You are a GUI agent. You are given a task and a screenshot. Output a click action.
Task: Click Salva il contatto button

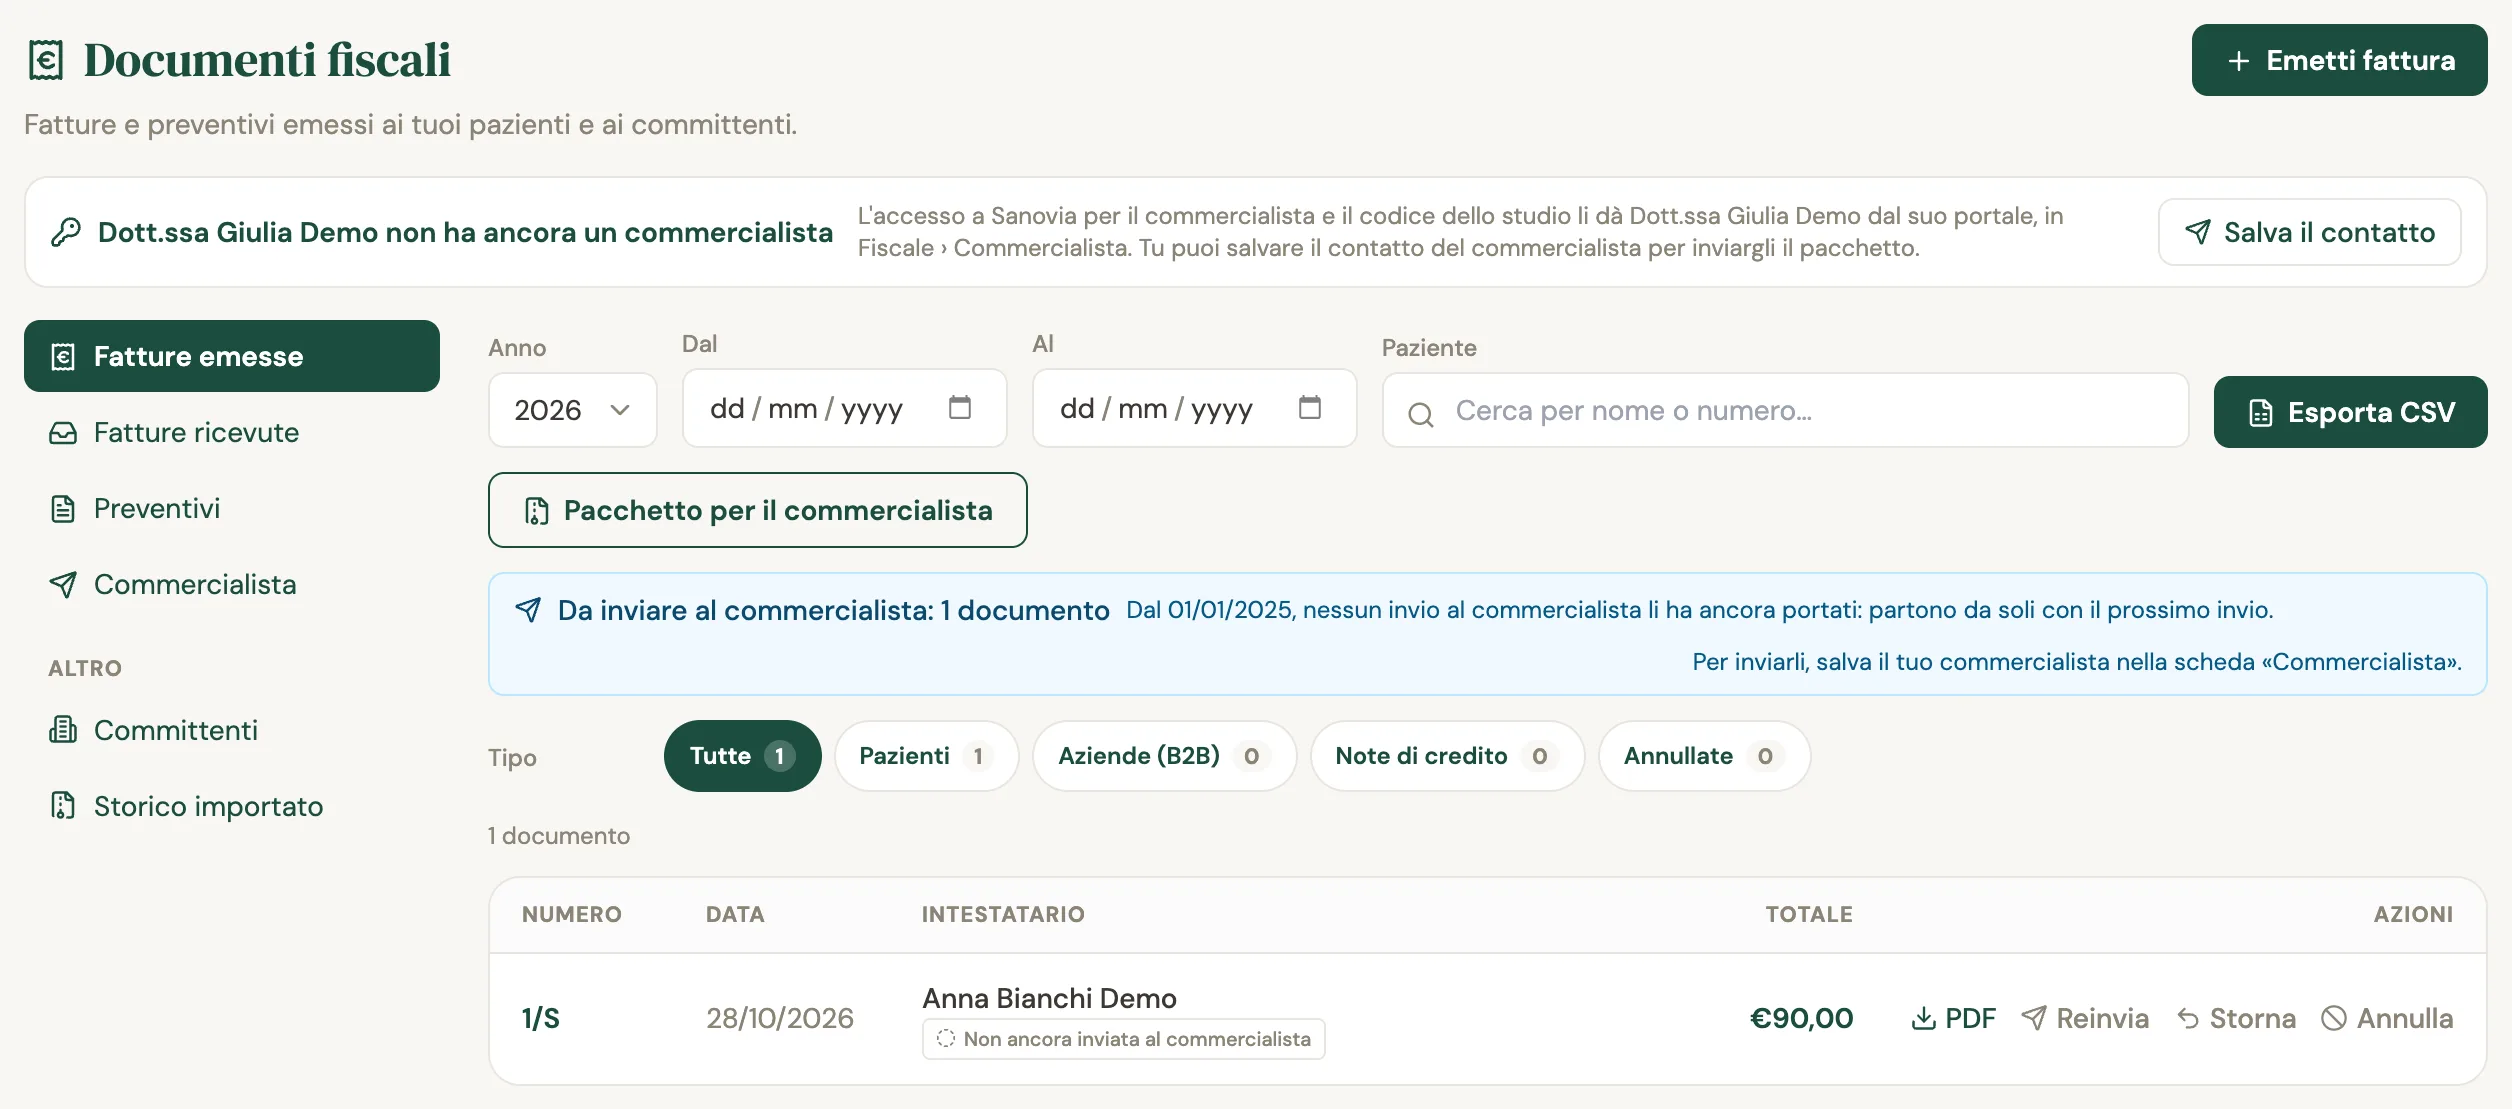2309,232
